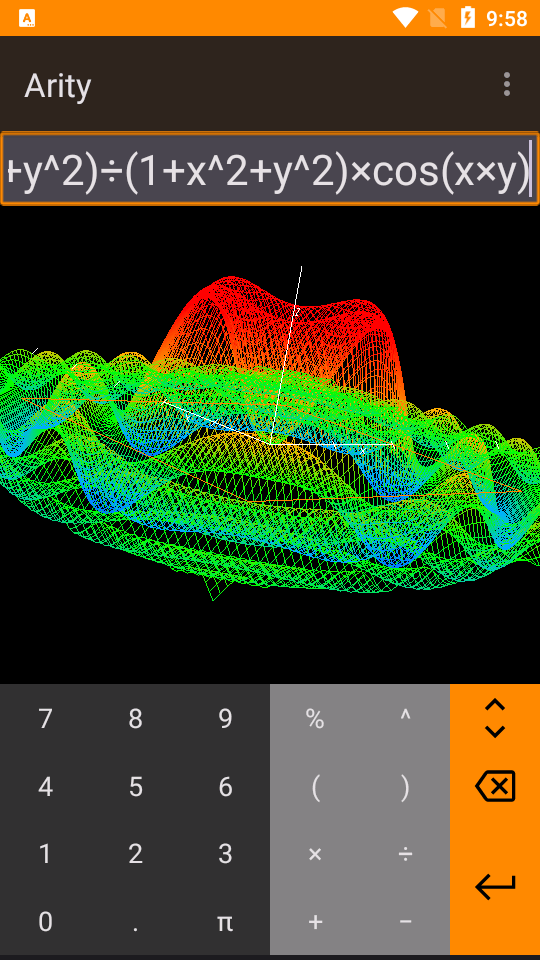The image size is (540, 960).
Task: Expand the up-down history arrows
Action: (x=495, y=718)
